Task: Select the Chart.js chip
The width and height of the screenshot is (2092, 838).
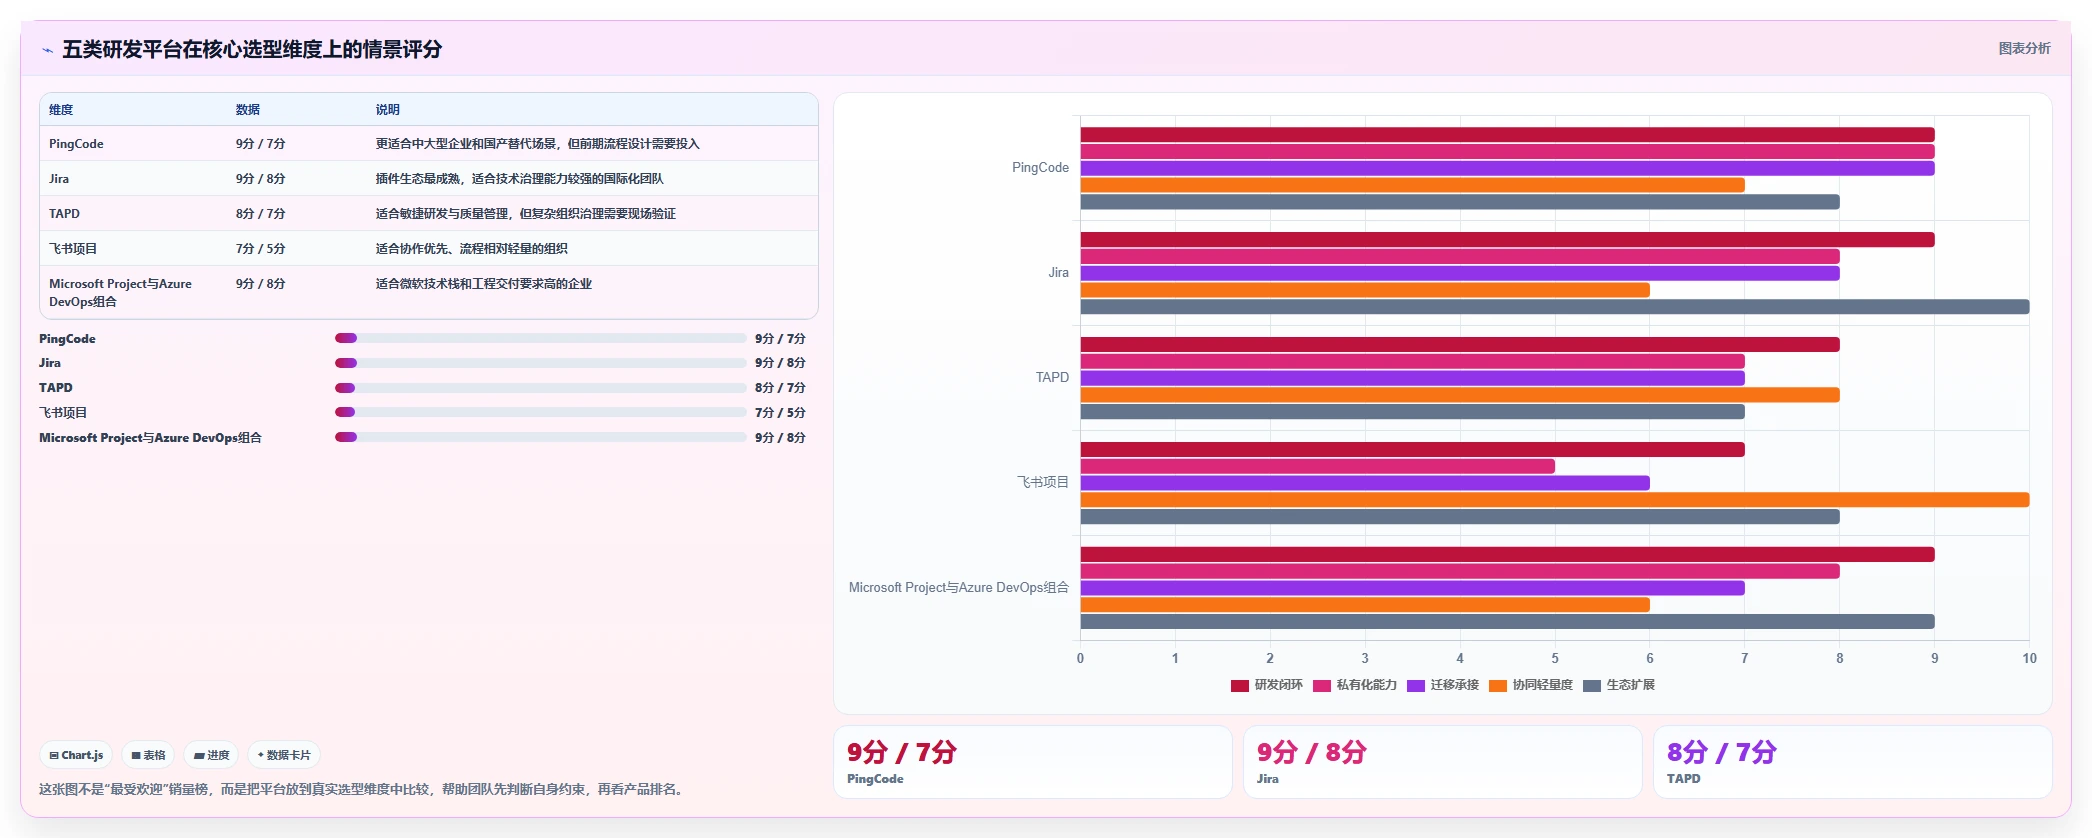Action: click(76, 755)
